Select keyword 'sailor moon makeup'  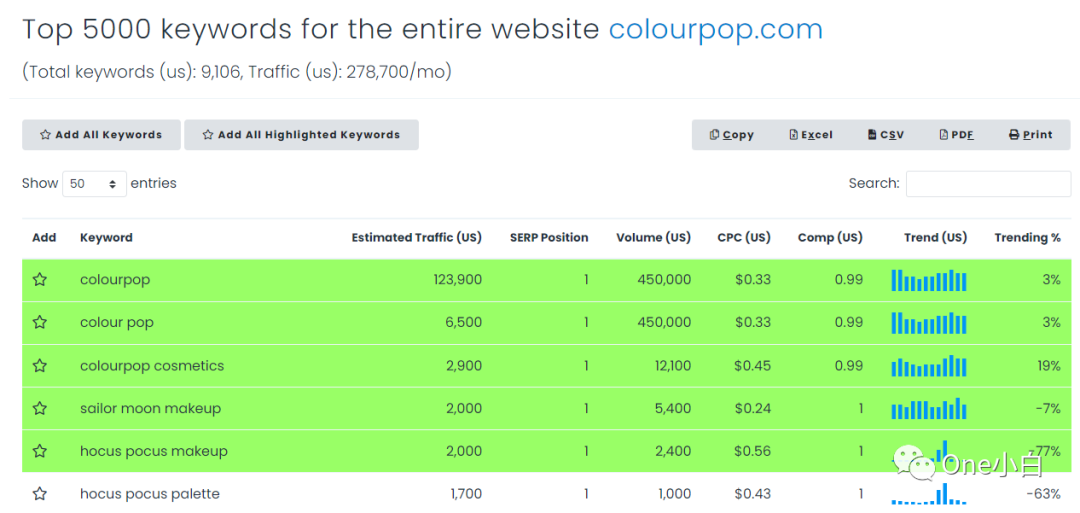(x=150, y=408)
